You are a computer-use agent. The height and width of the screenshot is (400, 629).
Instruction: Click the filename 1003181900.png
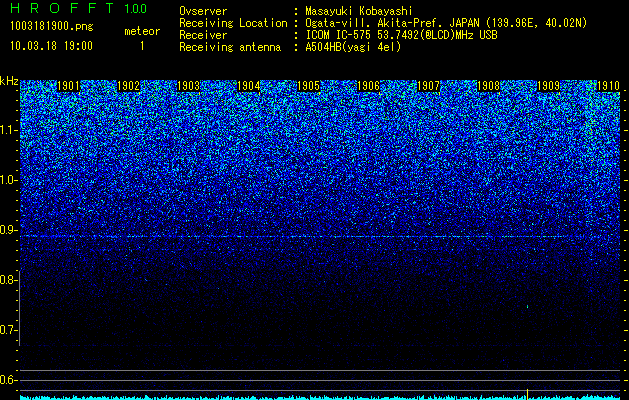(x=52, y=26)
